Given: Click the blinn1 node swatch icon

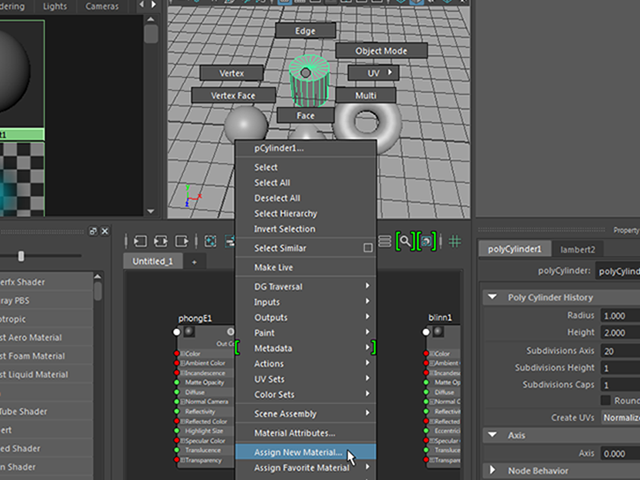Looking at the screenshot, I should click(438, 331).
